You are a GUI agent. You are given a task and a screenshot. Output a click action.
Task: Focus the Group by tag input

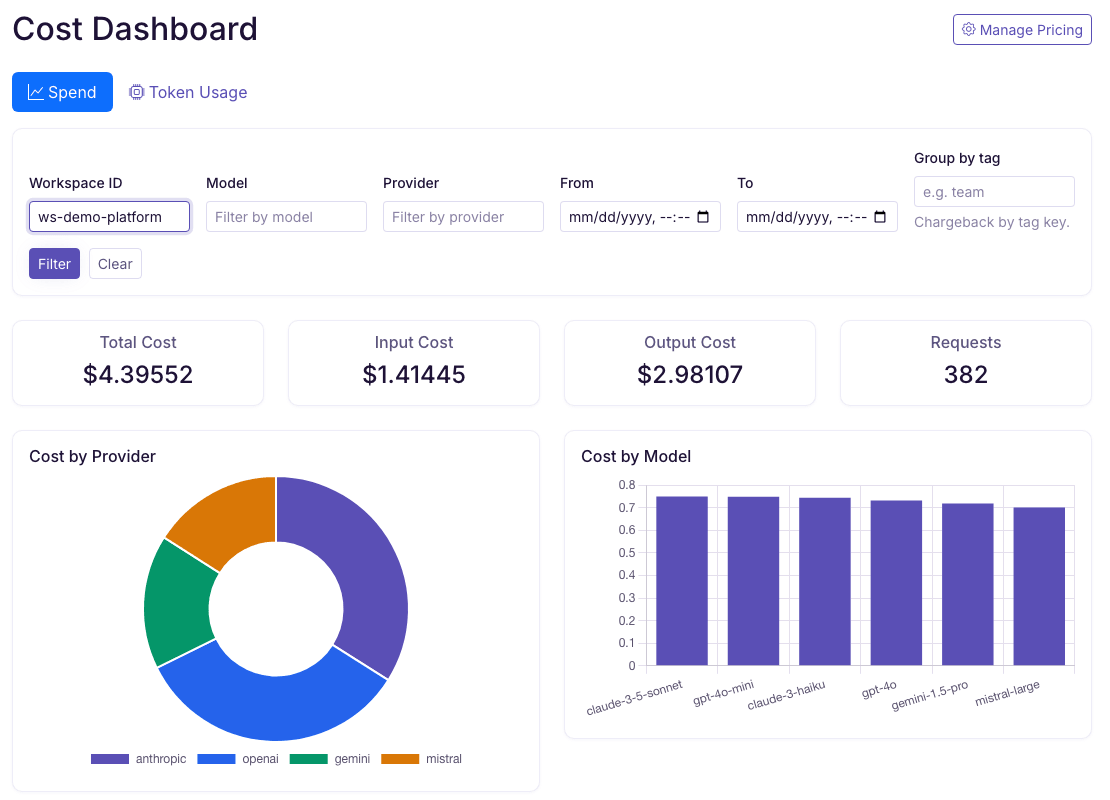tap(995, 192)
